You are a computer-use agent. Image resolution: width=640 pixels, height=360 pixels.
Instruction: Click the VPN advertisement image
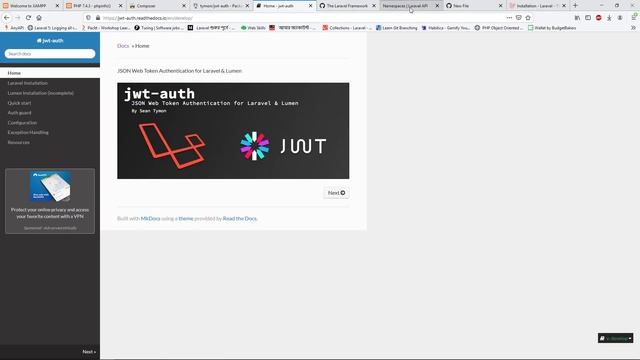50,187
